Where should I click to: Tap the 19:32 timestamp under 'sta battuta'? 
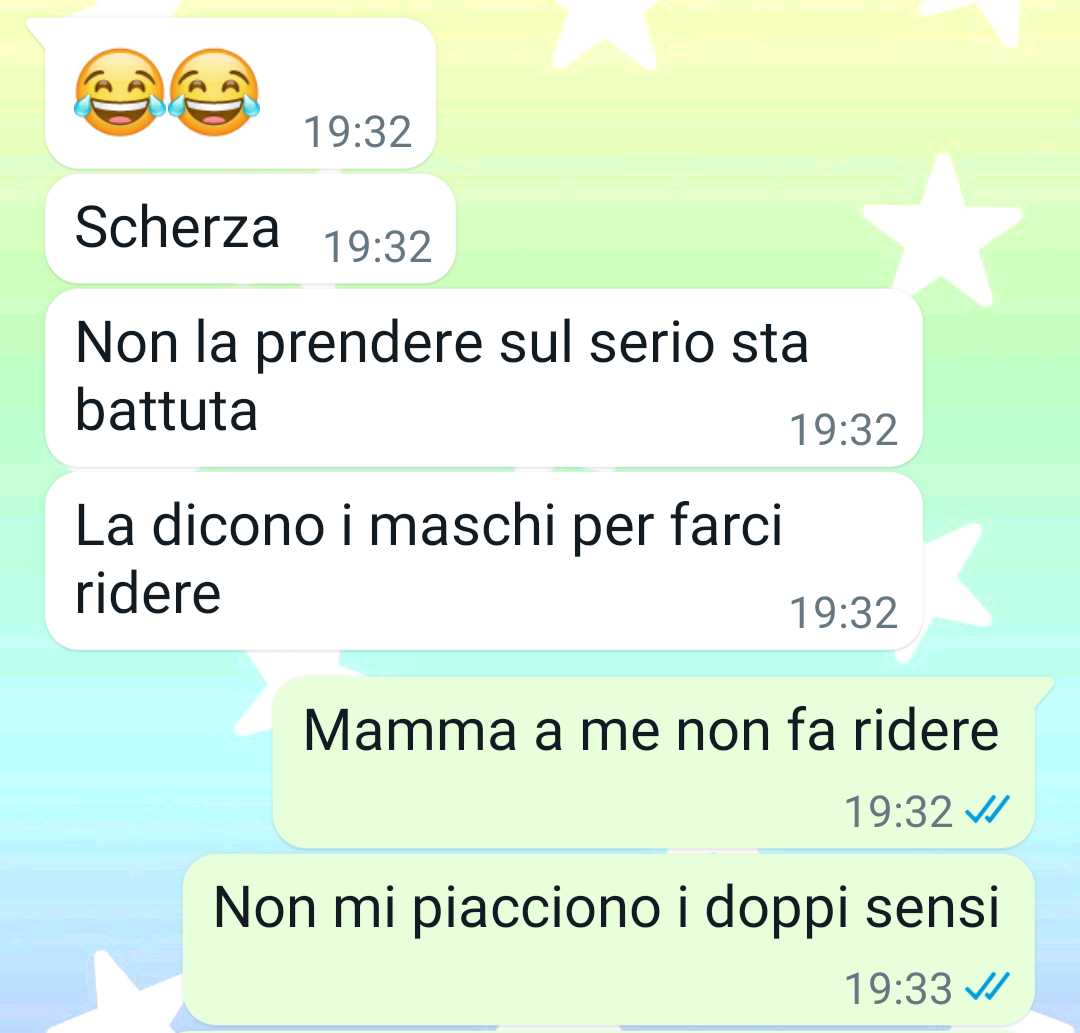(x=844, y=430)
